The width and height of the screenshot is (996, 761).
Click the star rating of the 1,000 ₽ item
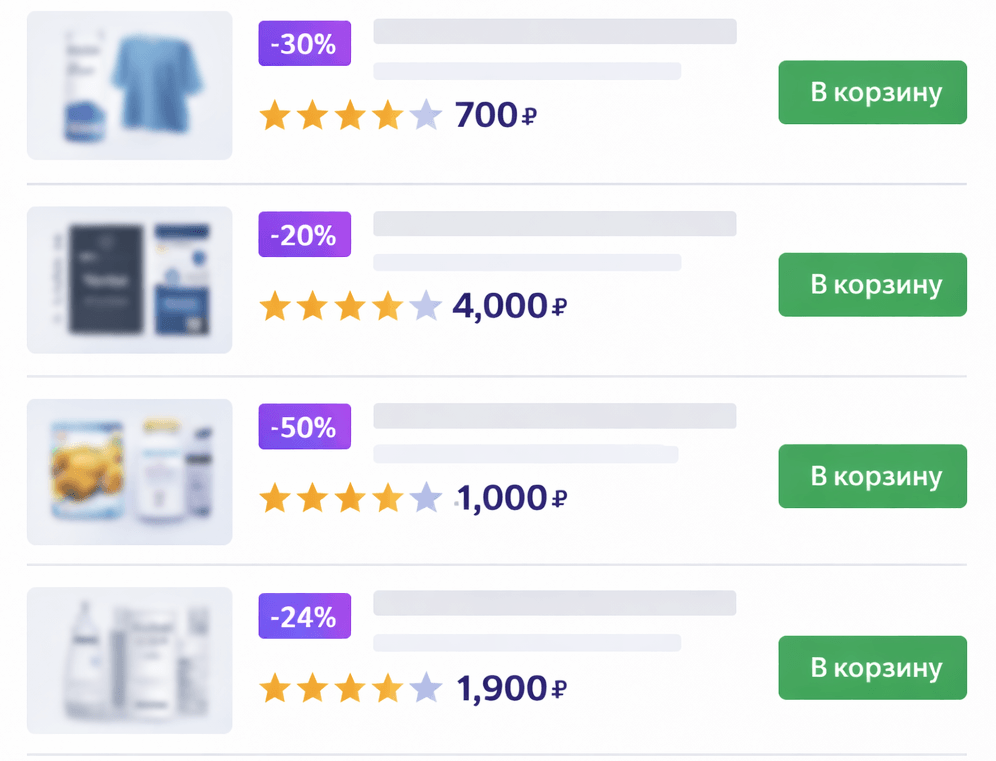tap(349, 497)
